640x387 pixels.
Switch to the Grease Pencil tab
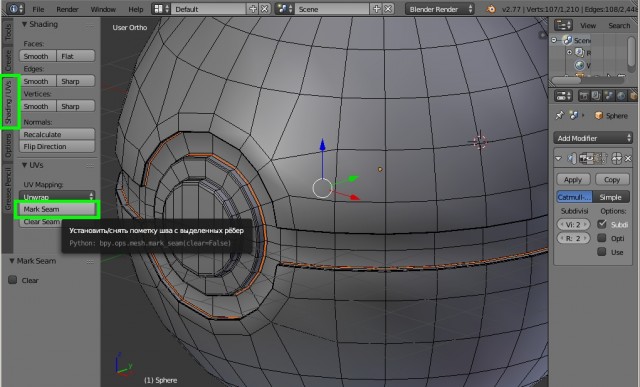point(8,188)
